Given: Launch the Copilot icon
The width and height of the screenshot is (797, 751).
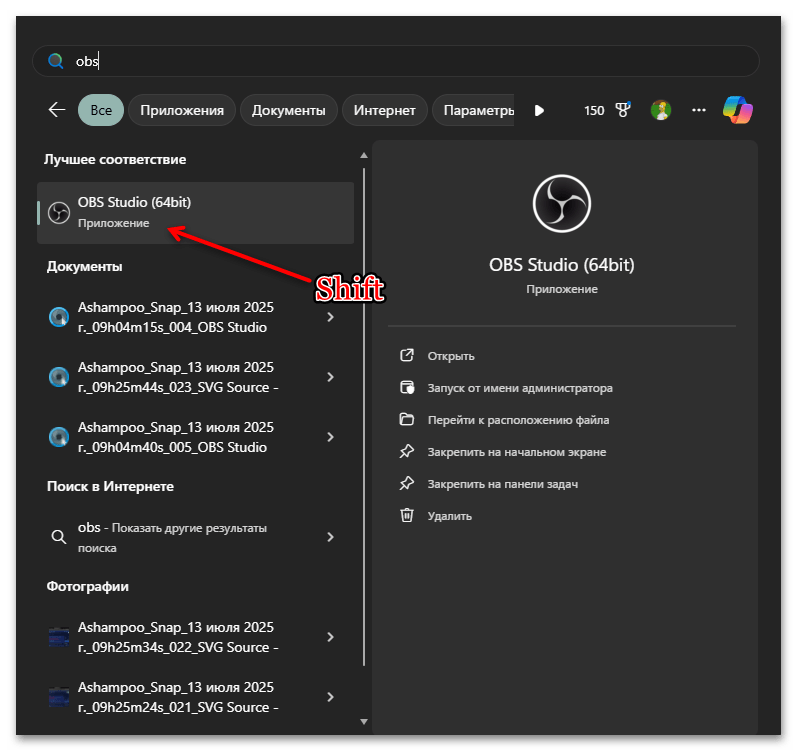Looking at the screenshot, I should click(738, 110).
